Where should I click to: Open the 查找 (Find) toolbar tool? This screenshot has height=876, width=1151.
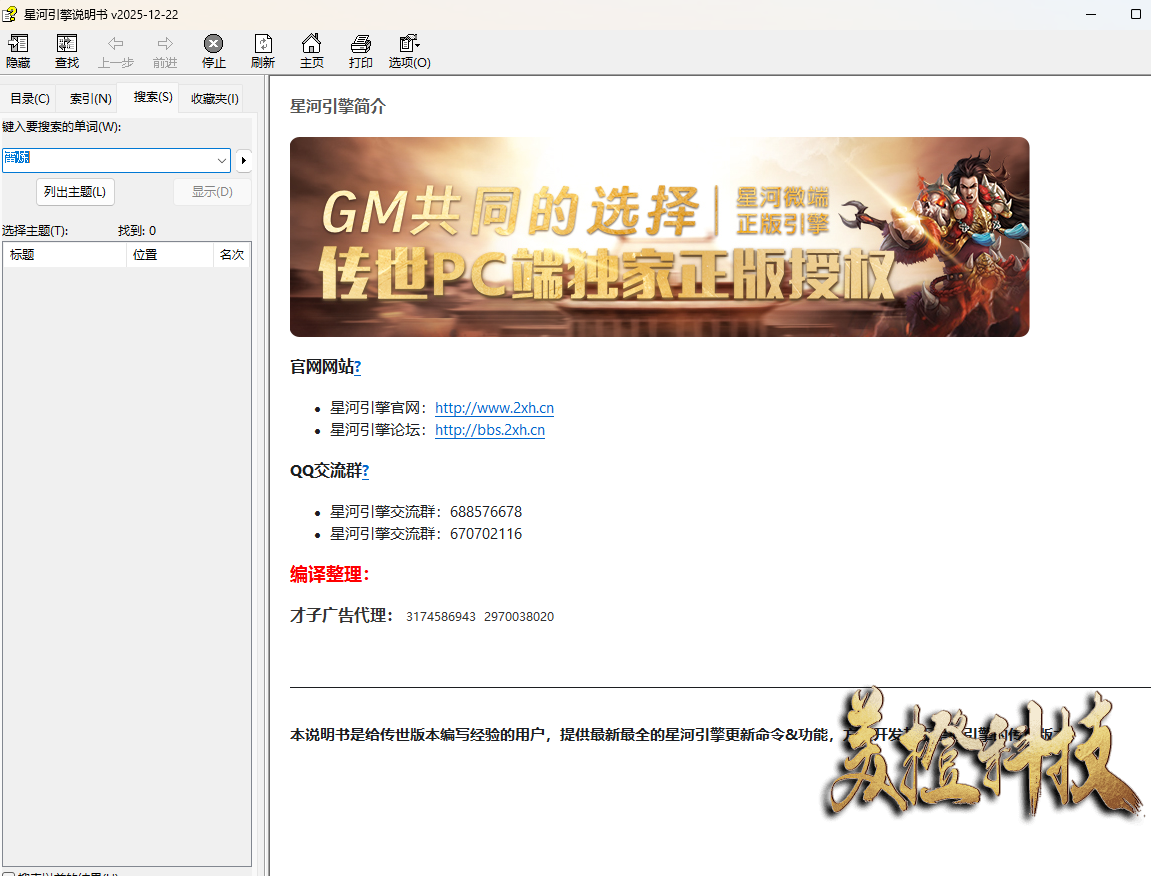point(67,45)
